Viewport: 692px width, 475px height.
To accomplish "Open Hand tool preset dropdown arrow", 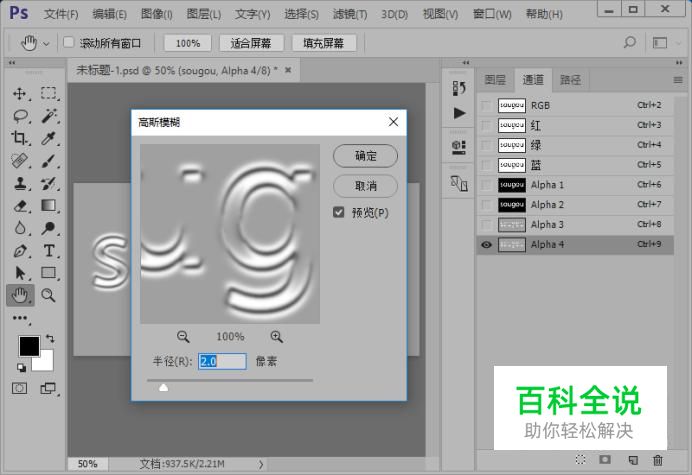I will point(46,44).
